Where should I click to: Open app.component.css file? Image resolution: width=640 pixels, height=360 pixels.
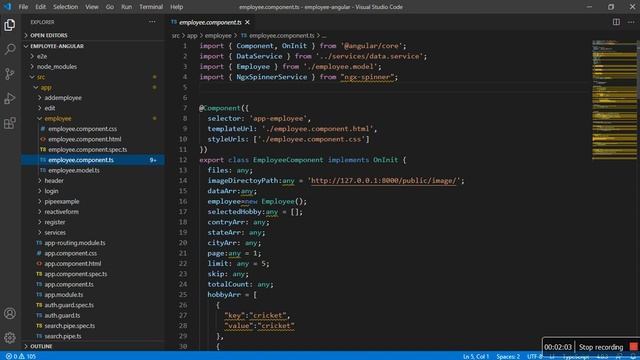coord(93,253)
